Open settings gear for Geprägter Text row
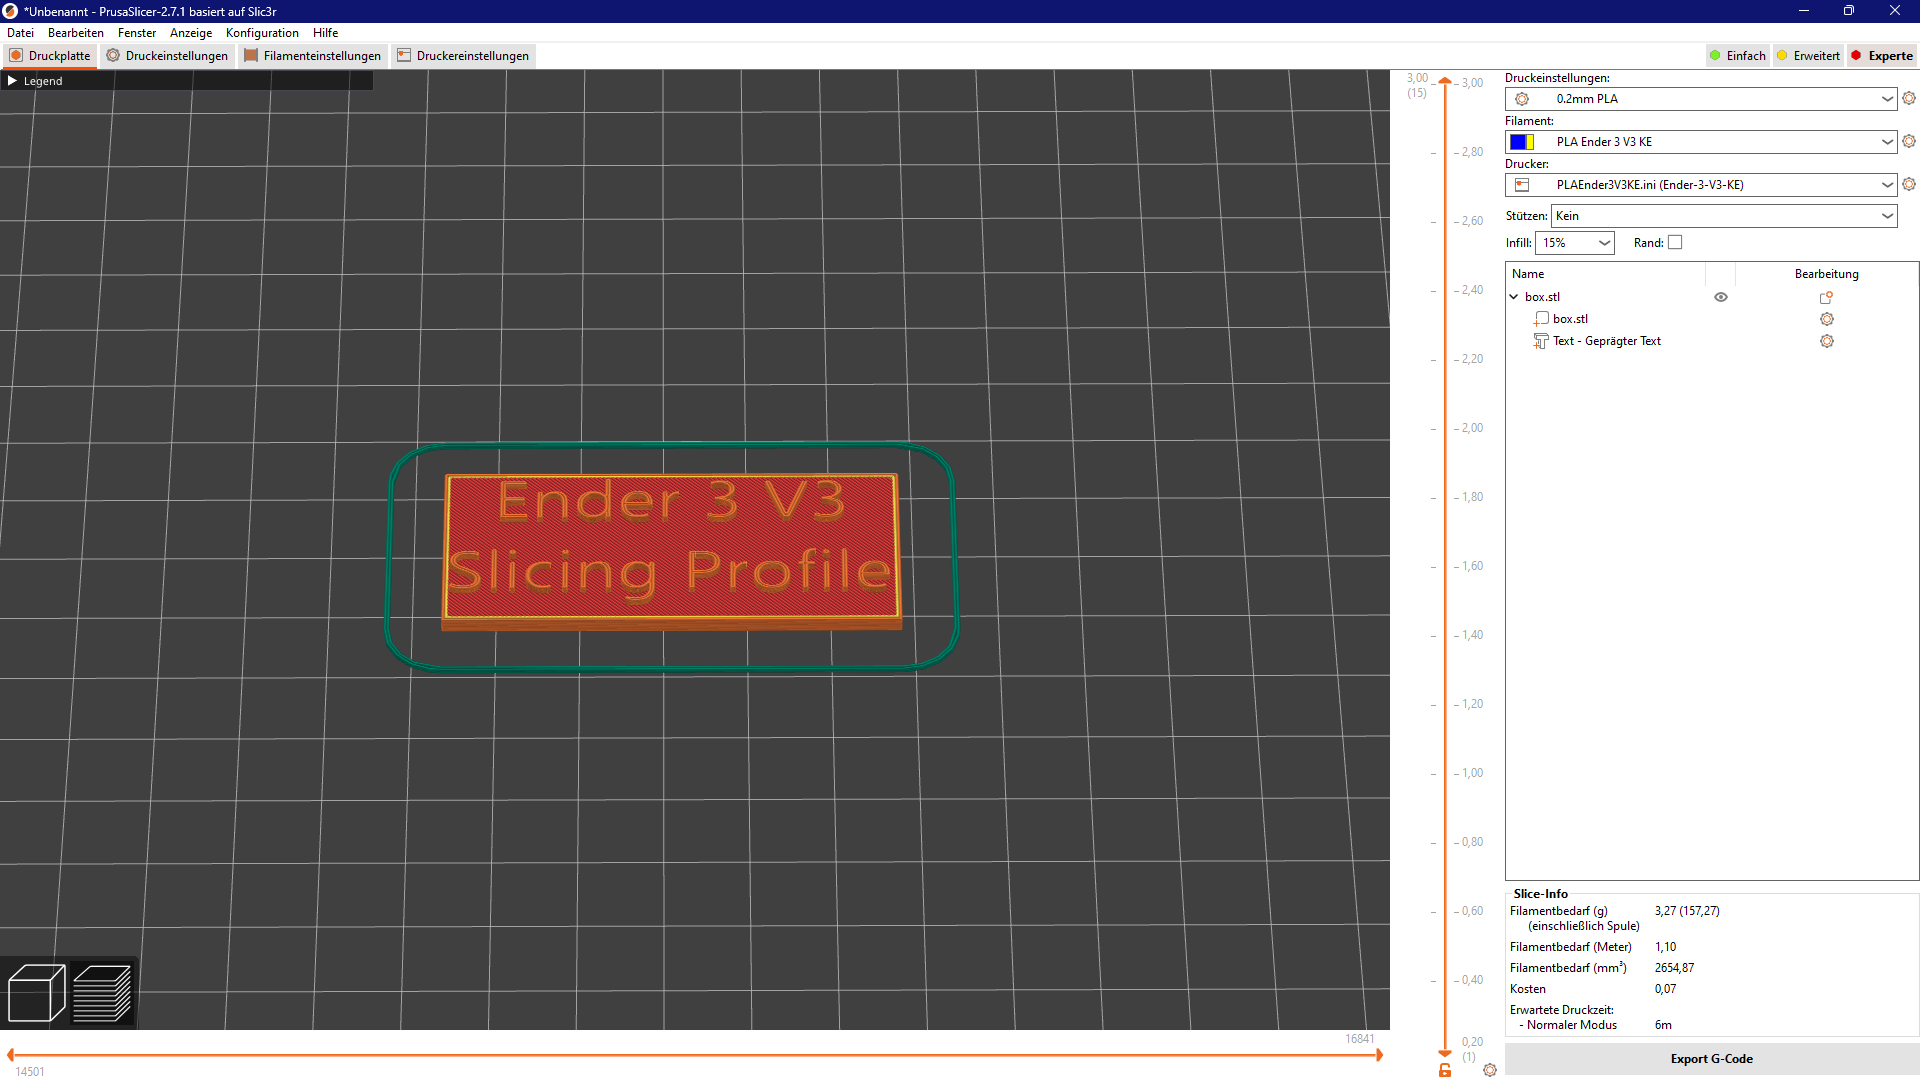Screen dimensions: 1920x1080 (1827, 341)
